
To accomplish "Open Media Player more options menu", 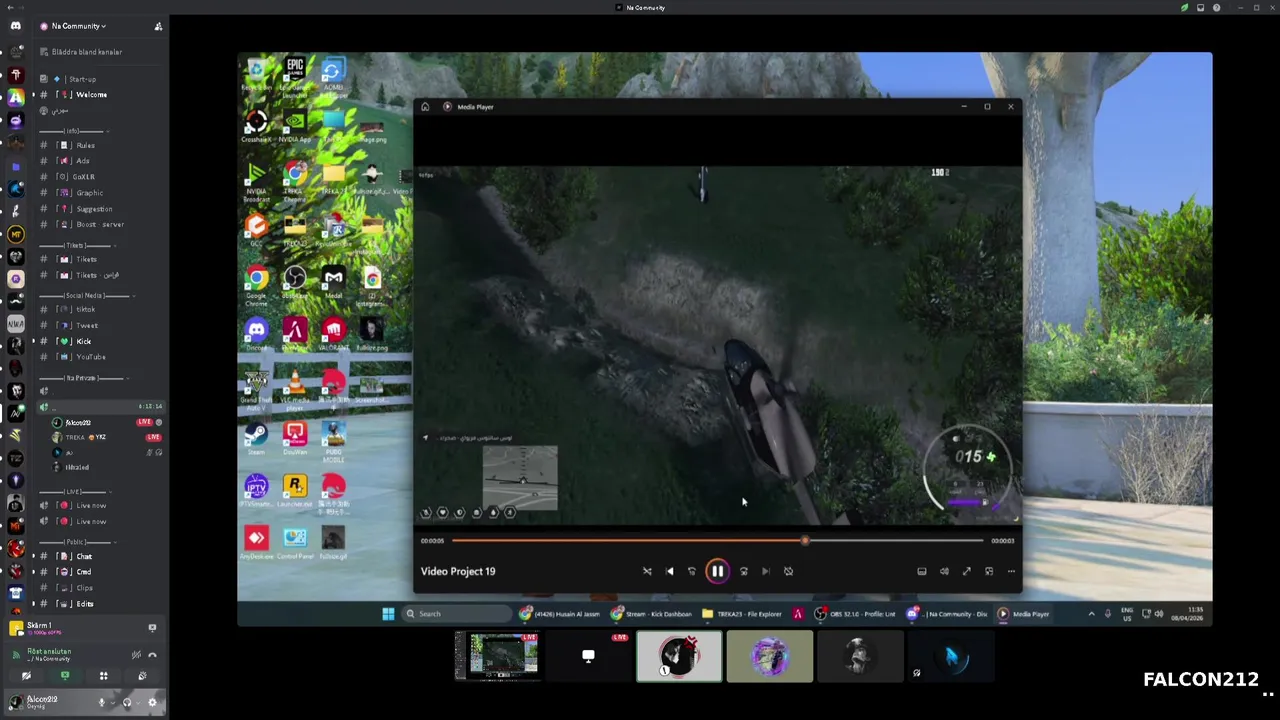I will point(1011,571).
